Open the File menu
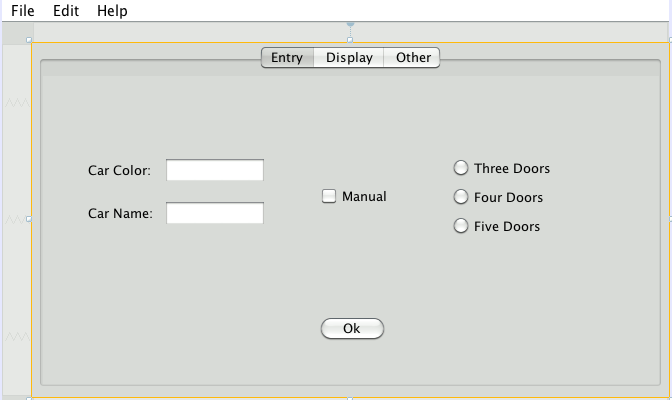This screenshot has width=672, height=400. (x=22, y=11)
